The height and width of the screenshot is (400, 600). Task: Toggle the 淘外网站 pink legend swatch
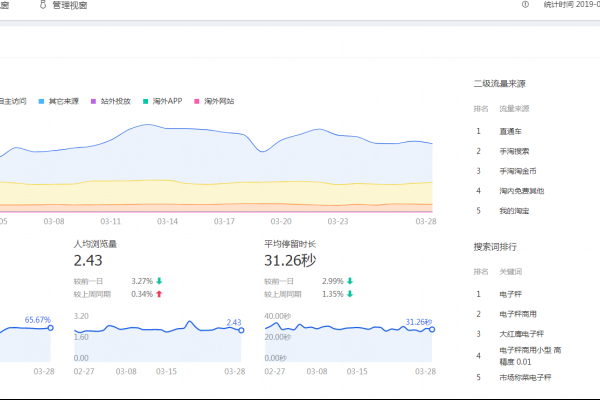(x=197, y=101)
